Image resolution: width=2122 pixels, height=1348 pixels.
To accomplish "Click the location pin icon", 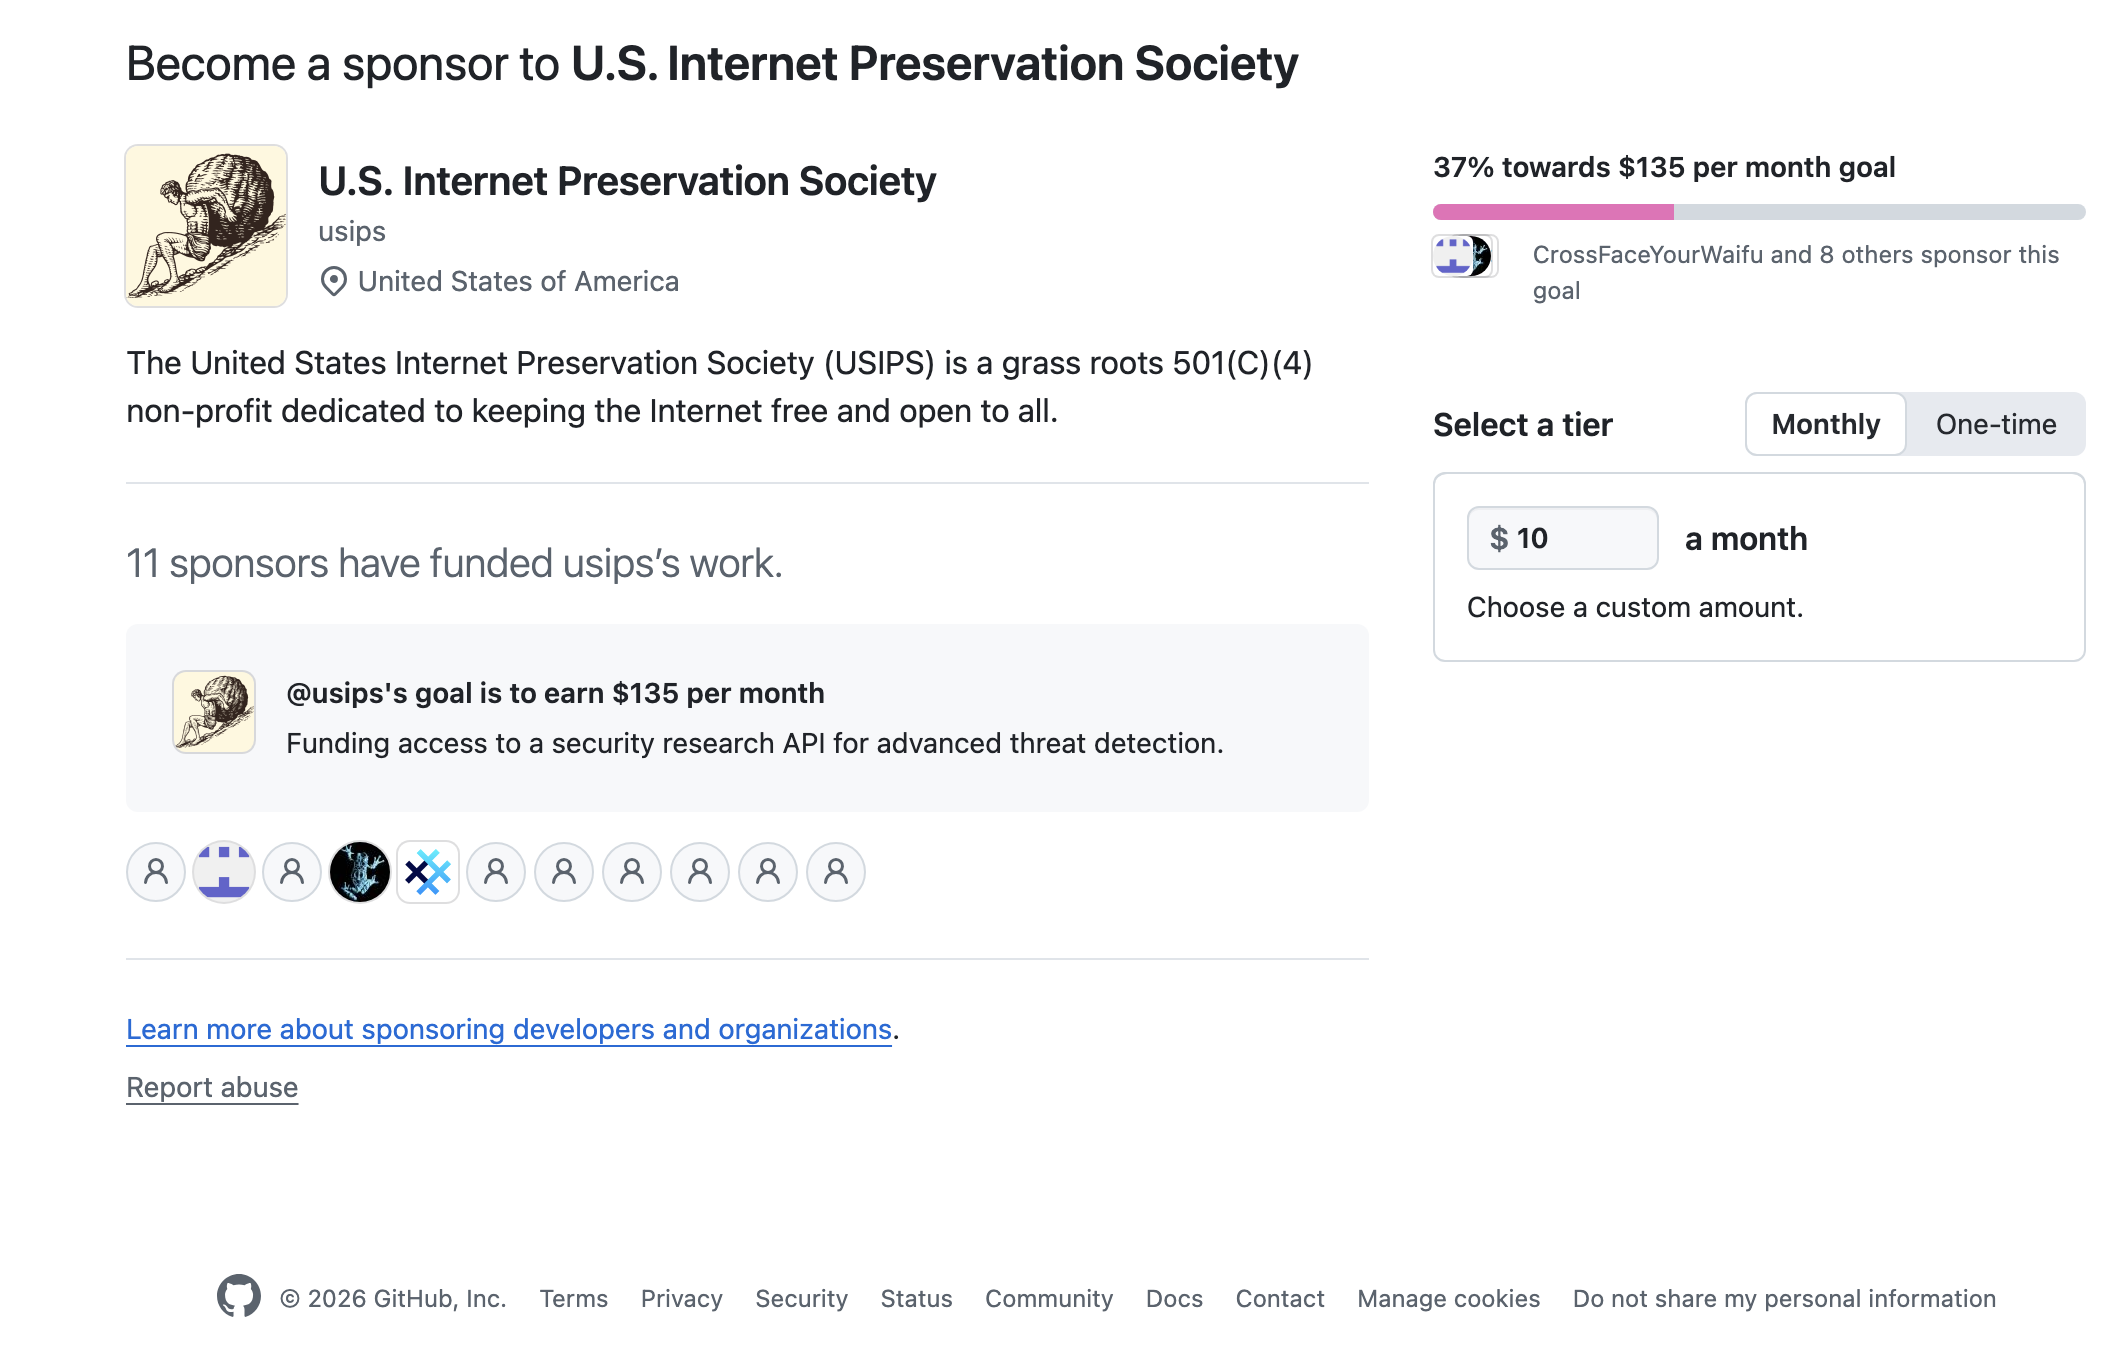I will click(x=333, y=282).
